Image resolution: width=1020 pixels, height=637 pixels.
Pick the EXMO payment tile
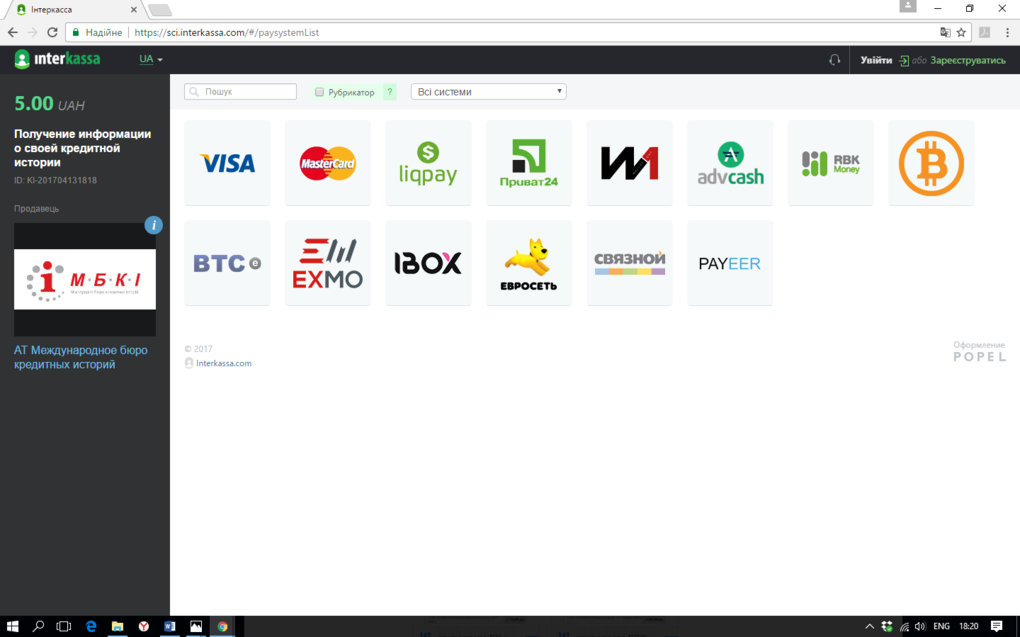tap(327, 263)
